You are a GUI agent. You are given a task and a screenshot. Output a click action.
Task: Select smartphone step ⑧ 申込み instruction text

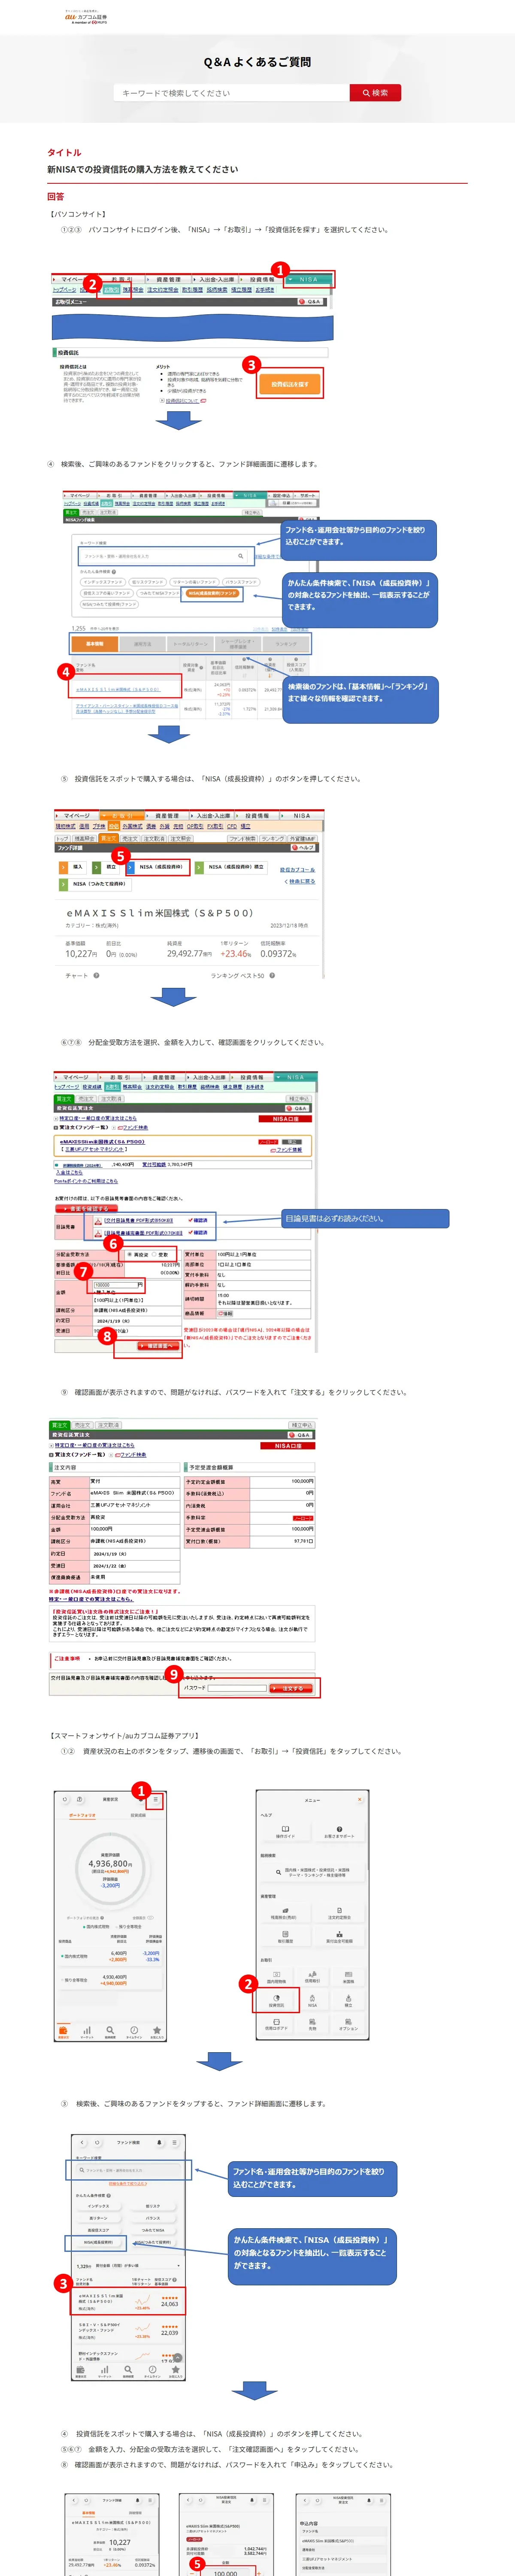click(228, 2464)
